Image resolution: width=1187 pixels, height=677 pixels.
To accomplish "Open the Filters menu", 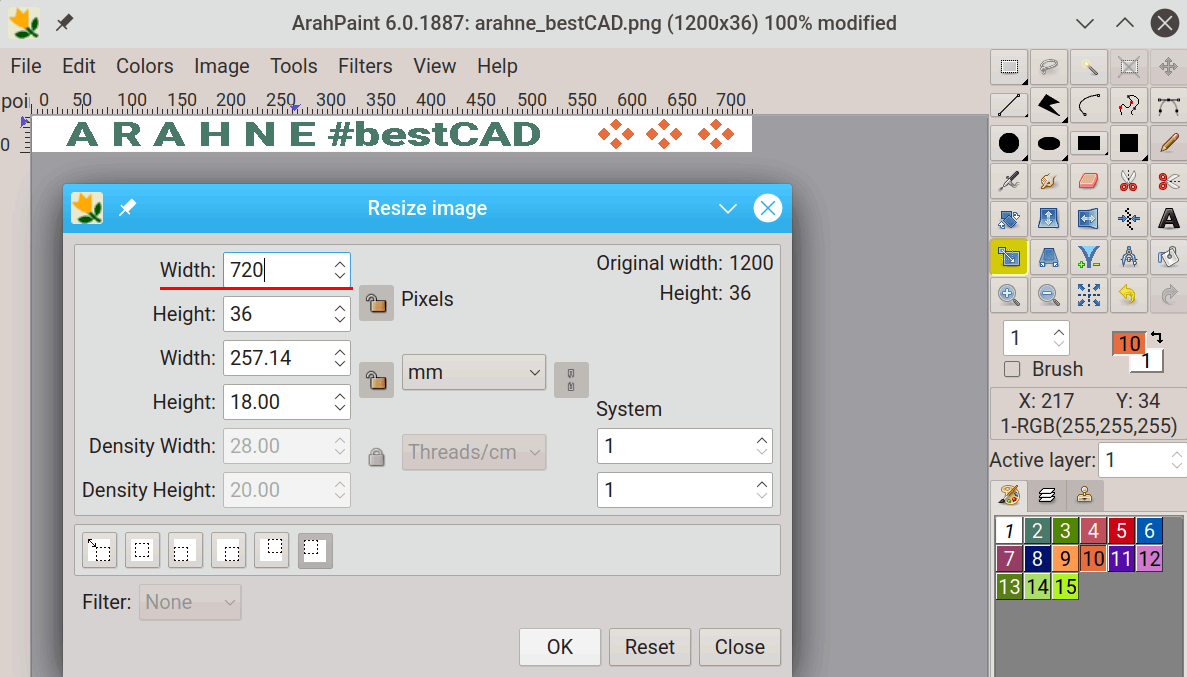I will [365, 66].
